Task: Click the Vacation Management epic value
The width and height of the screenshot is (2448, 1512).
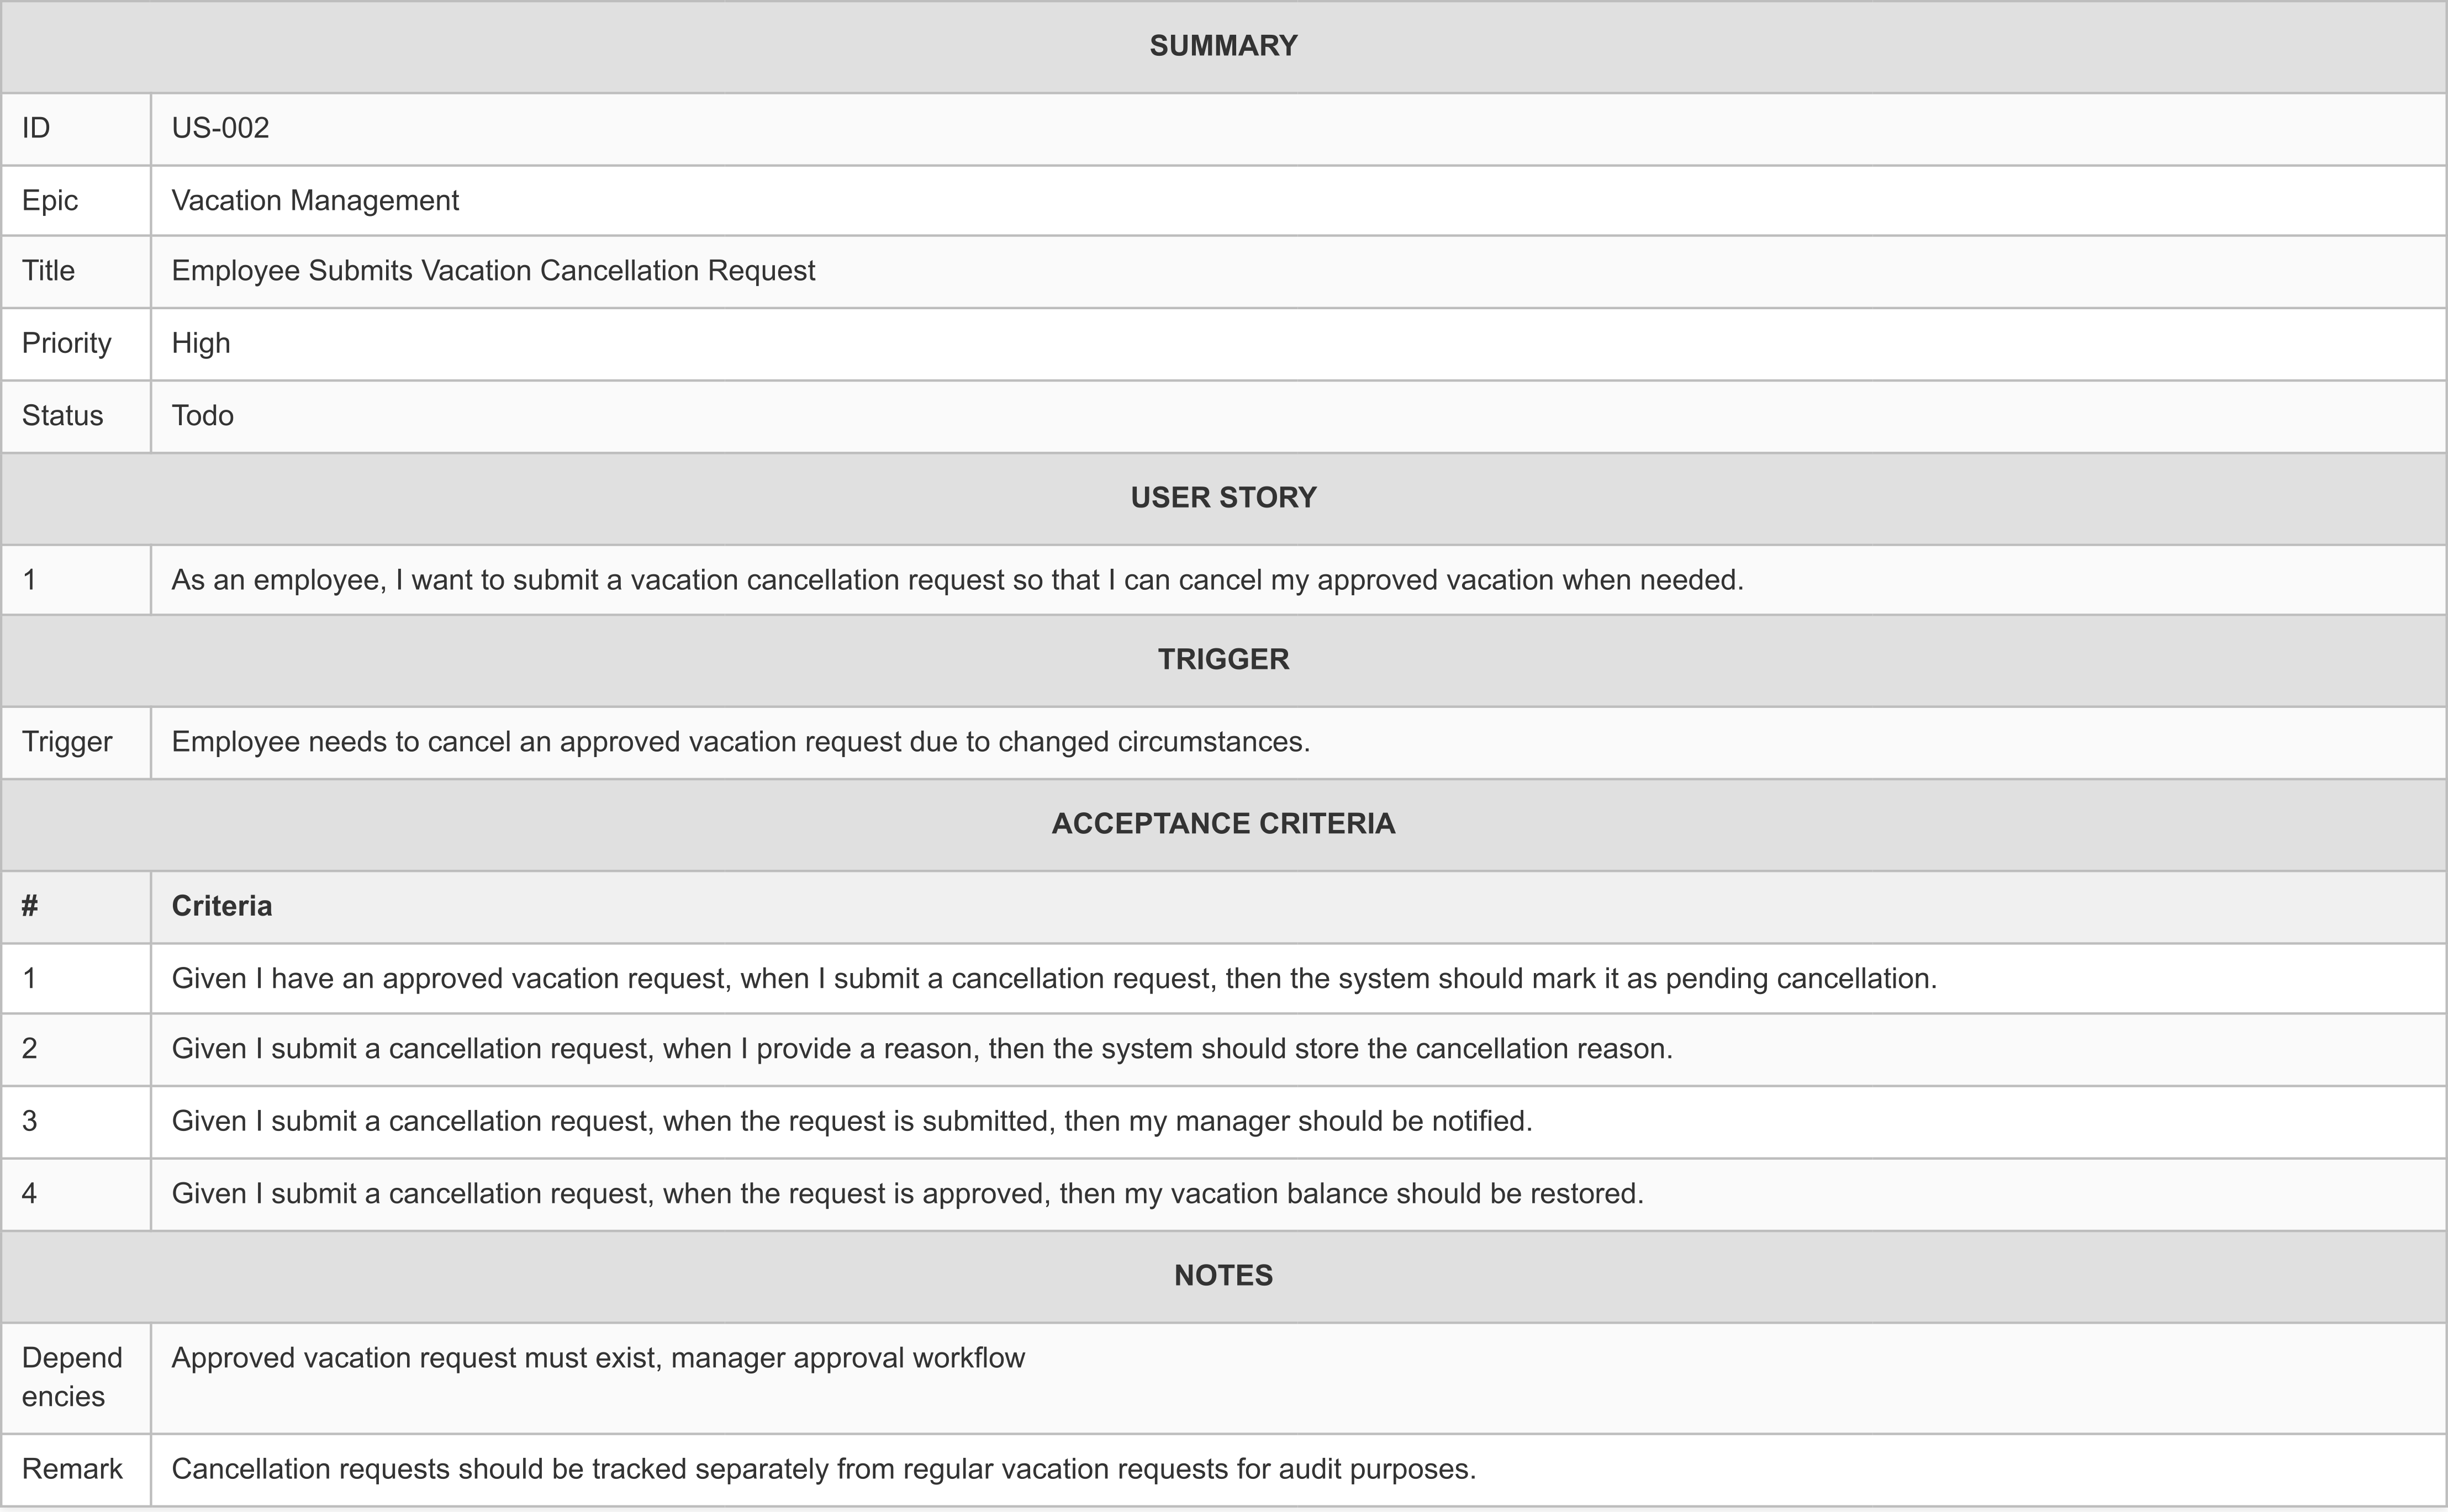Action: (x=315, y=200)
